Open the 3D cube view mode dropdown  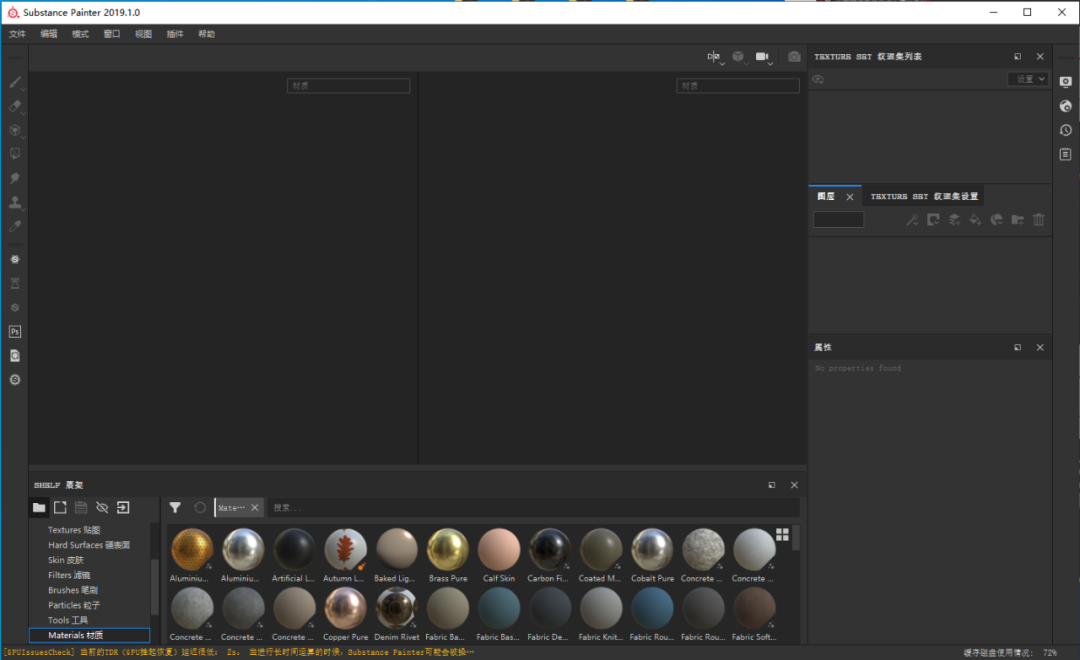[x=740, y=57]
